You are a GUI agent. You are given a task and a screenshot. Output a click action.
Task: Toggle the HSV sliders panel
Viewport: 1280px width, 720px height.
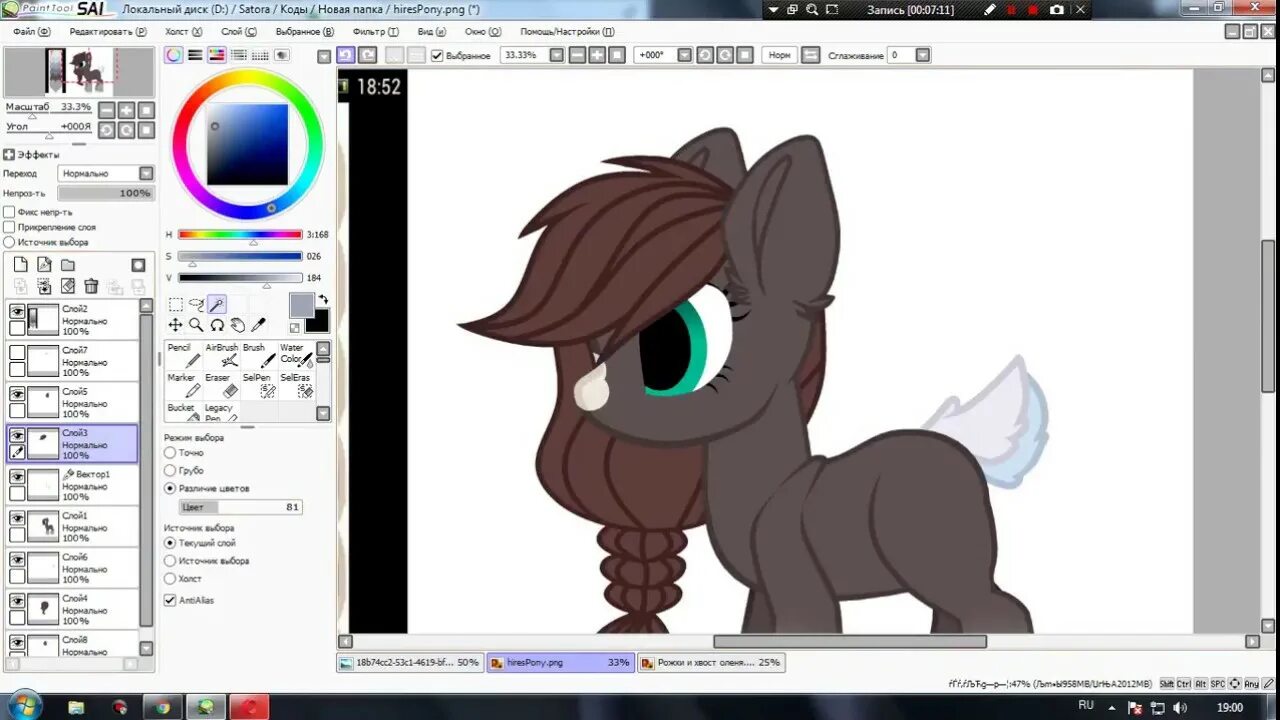[217, 55]
